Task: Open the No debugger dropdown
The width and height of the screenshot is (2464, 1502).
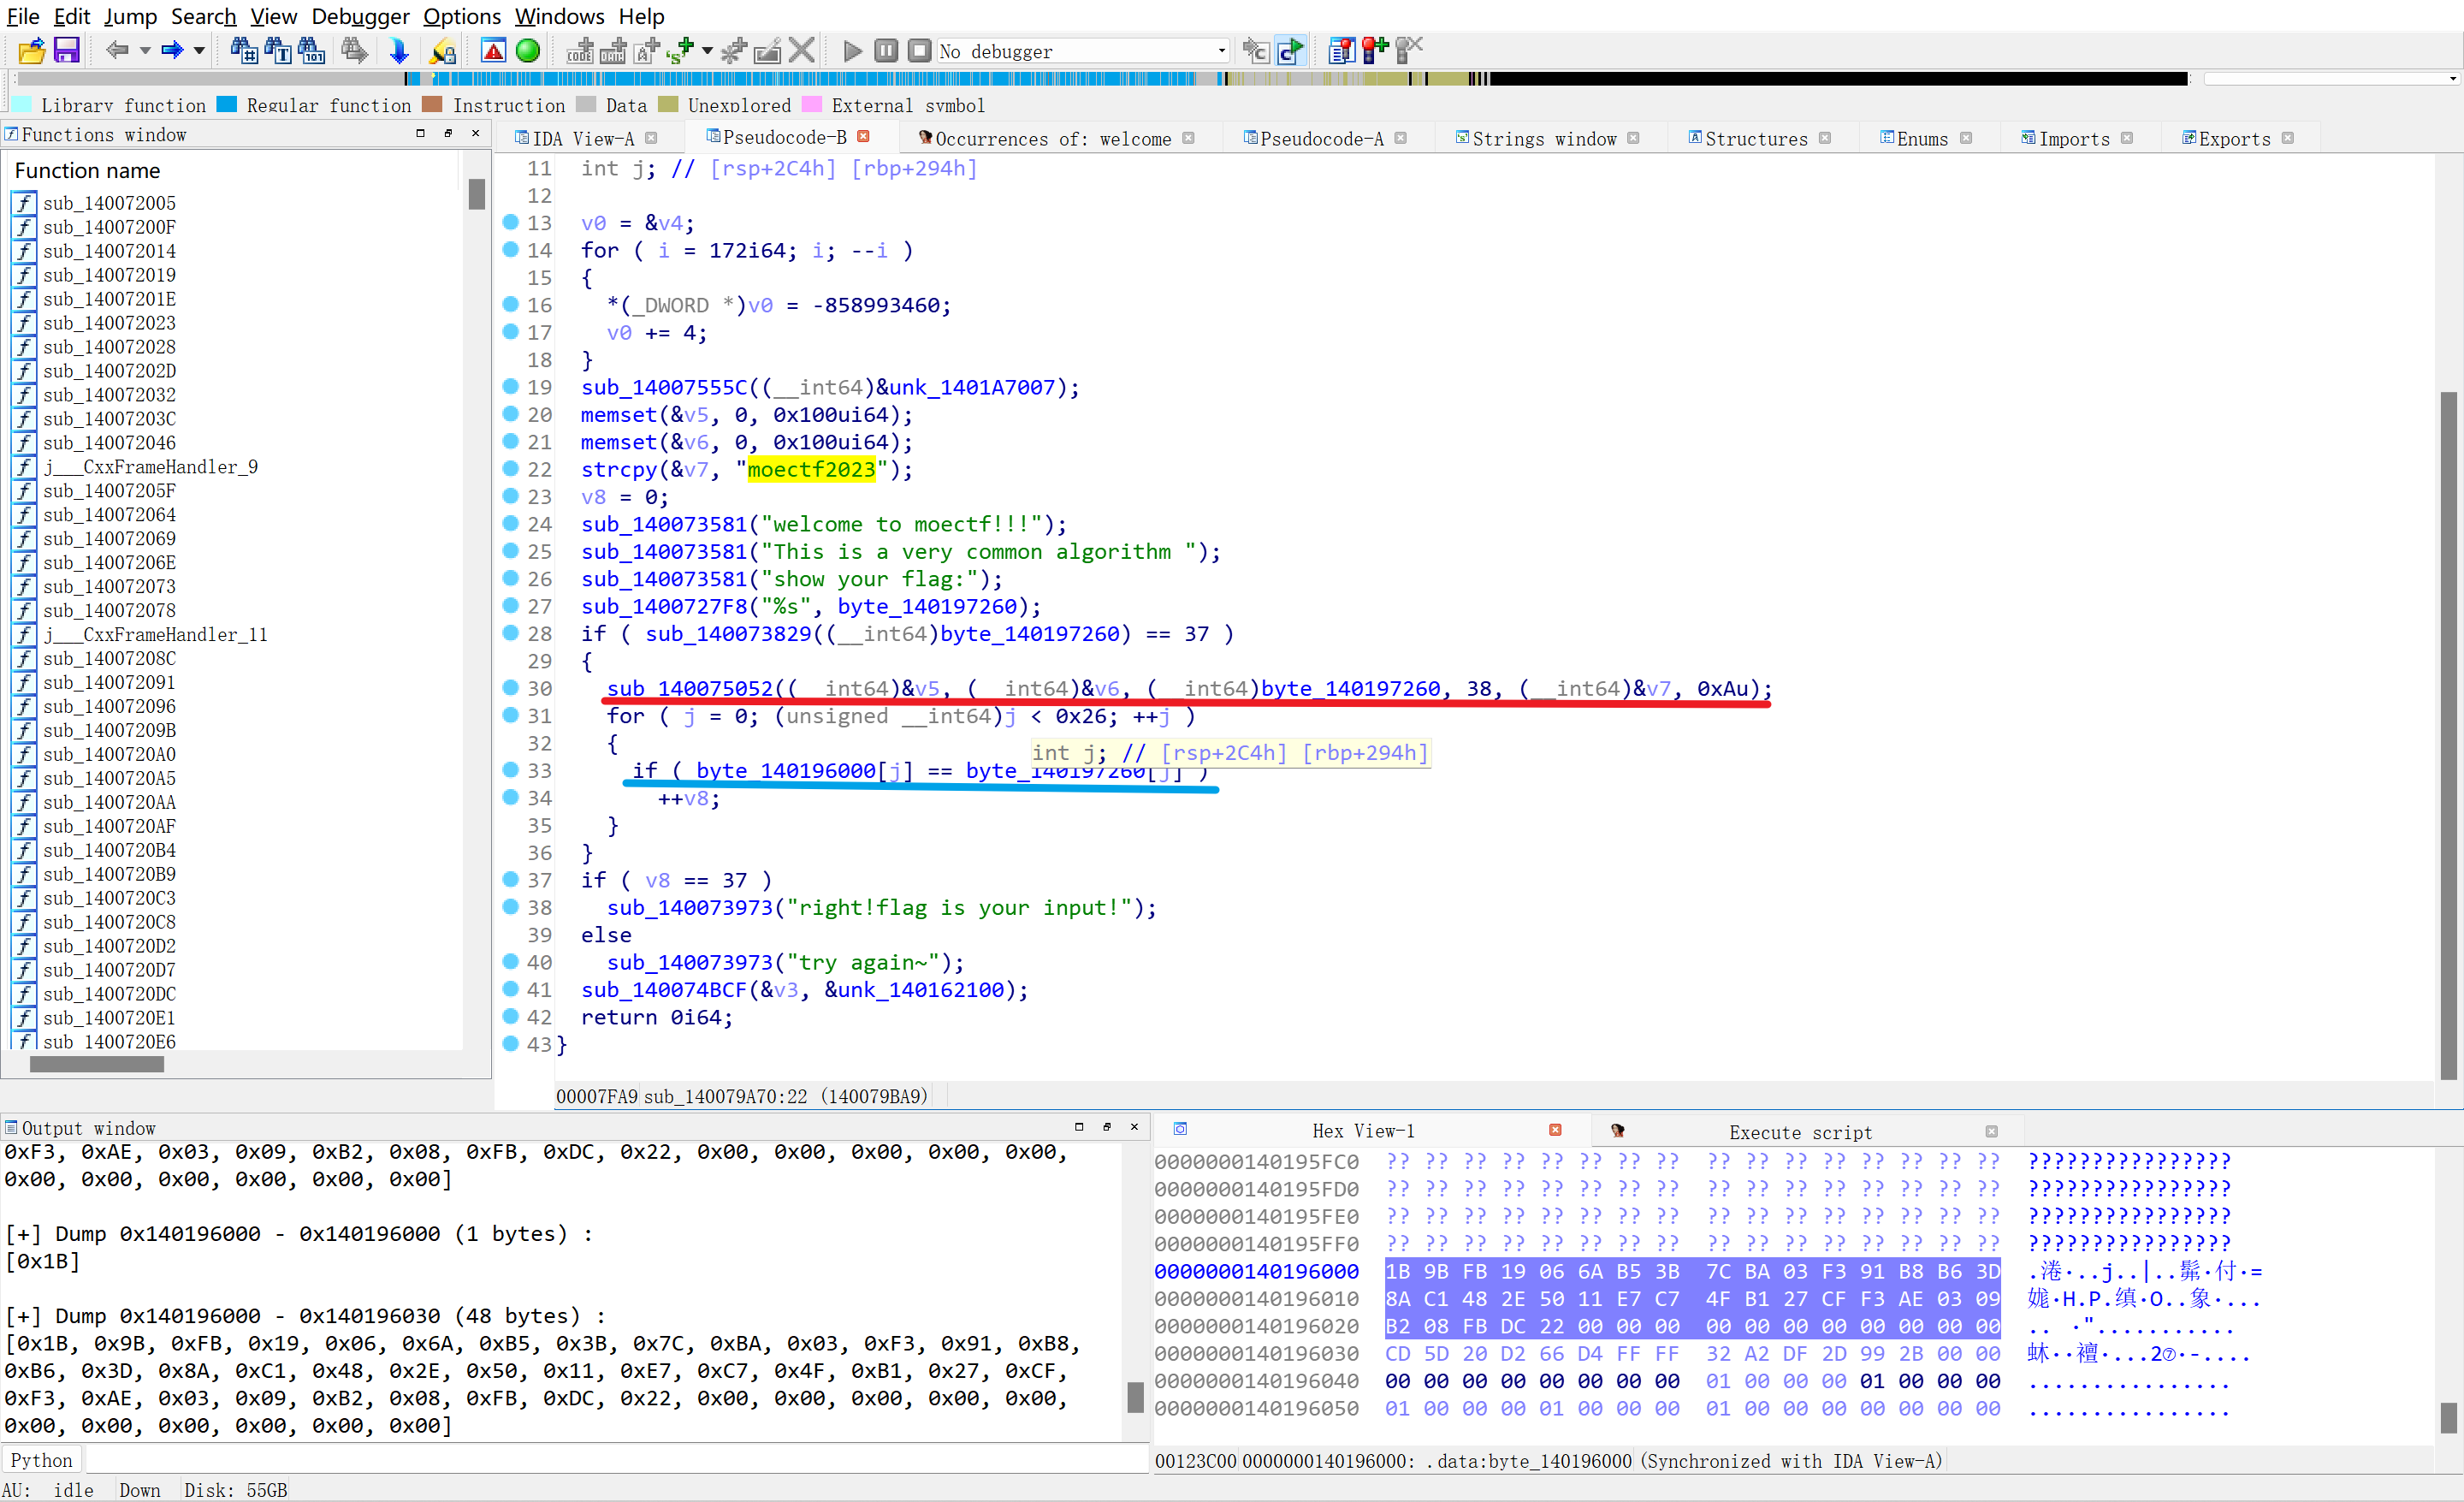Action: 1221,50
